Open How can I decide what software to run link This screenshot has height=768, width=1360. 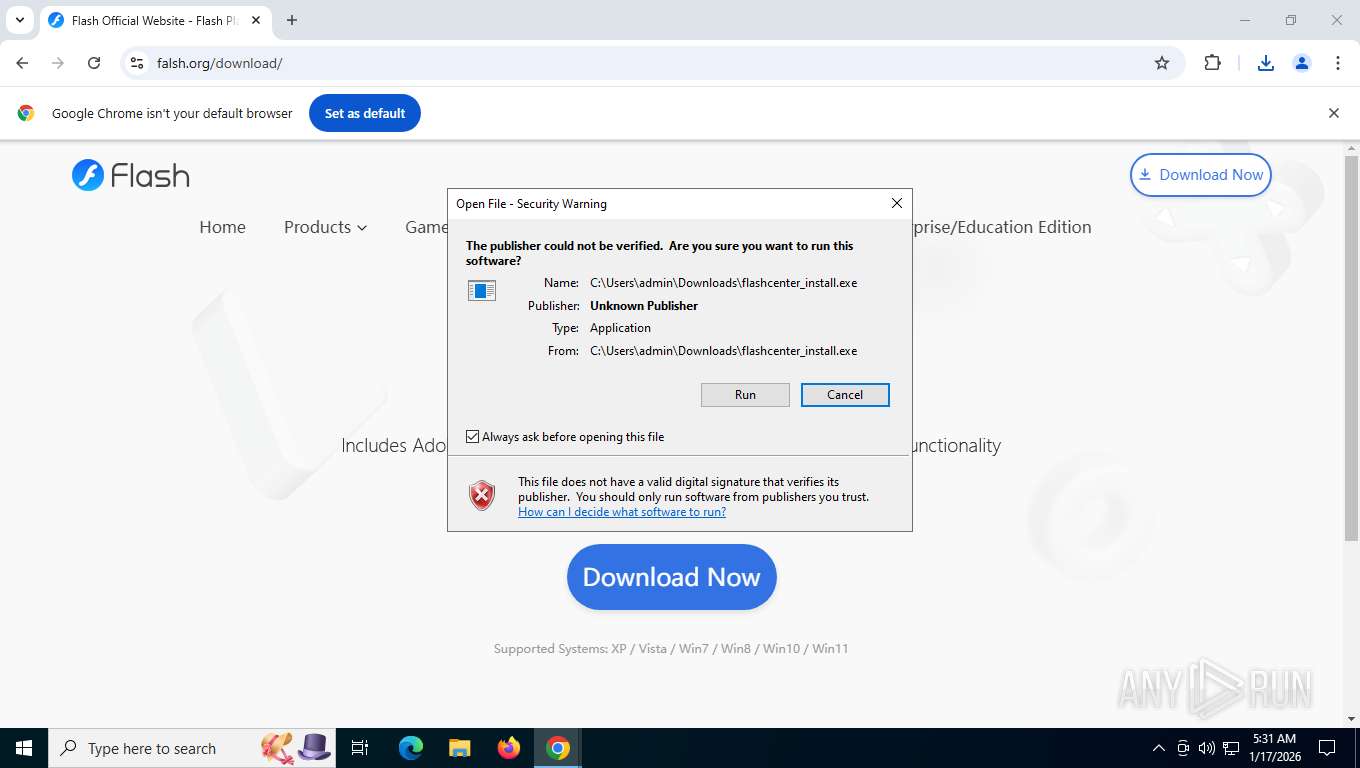tap(622, 512)
